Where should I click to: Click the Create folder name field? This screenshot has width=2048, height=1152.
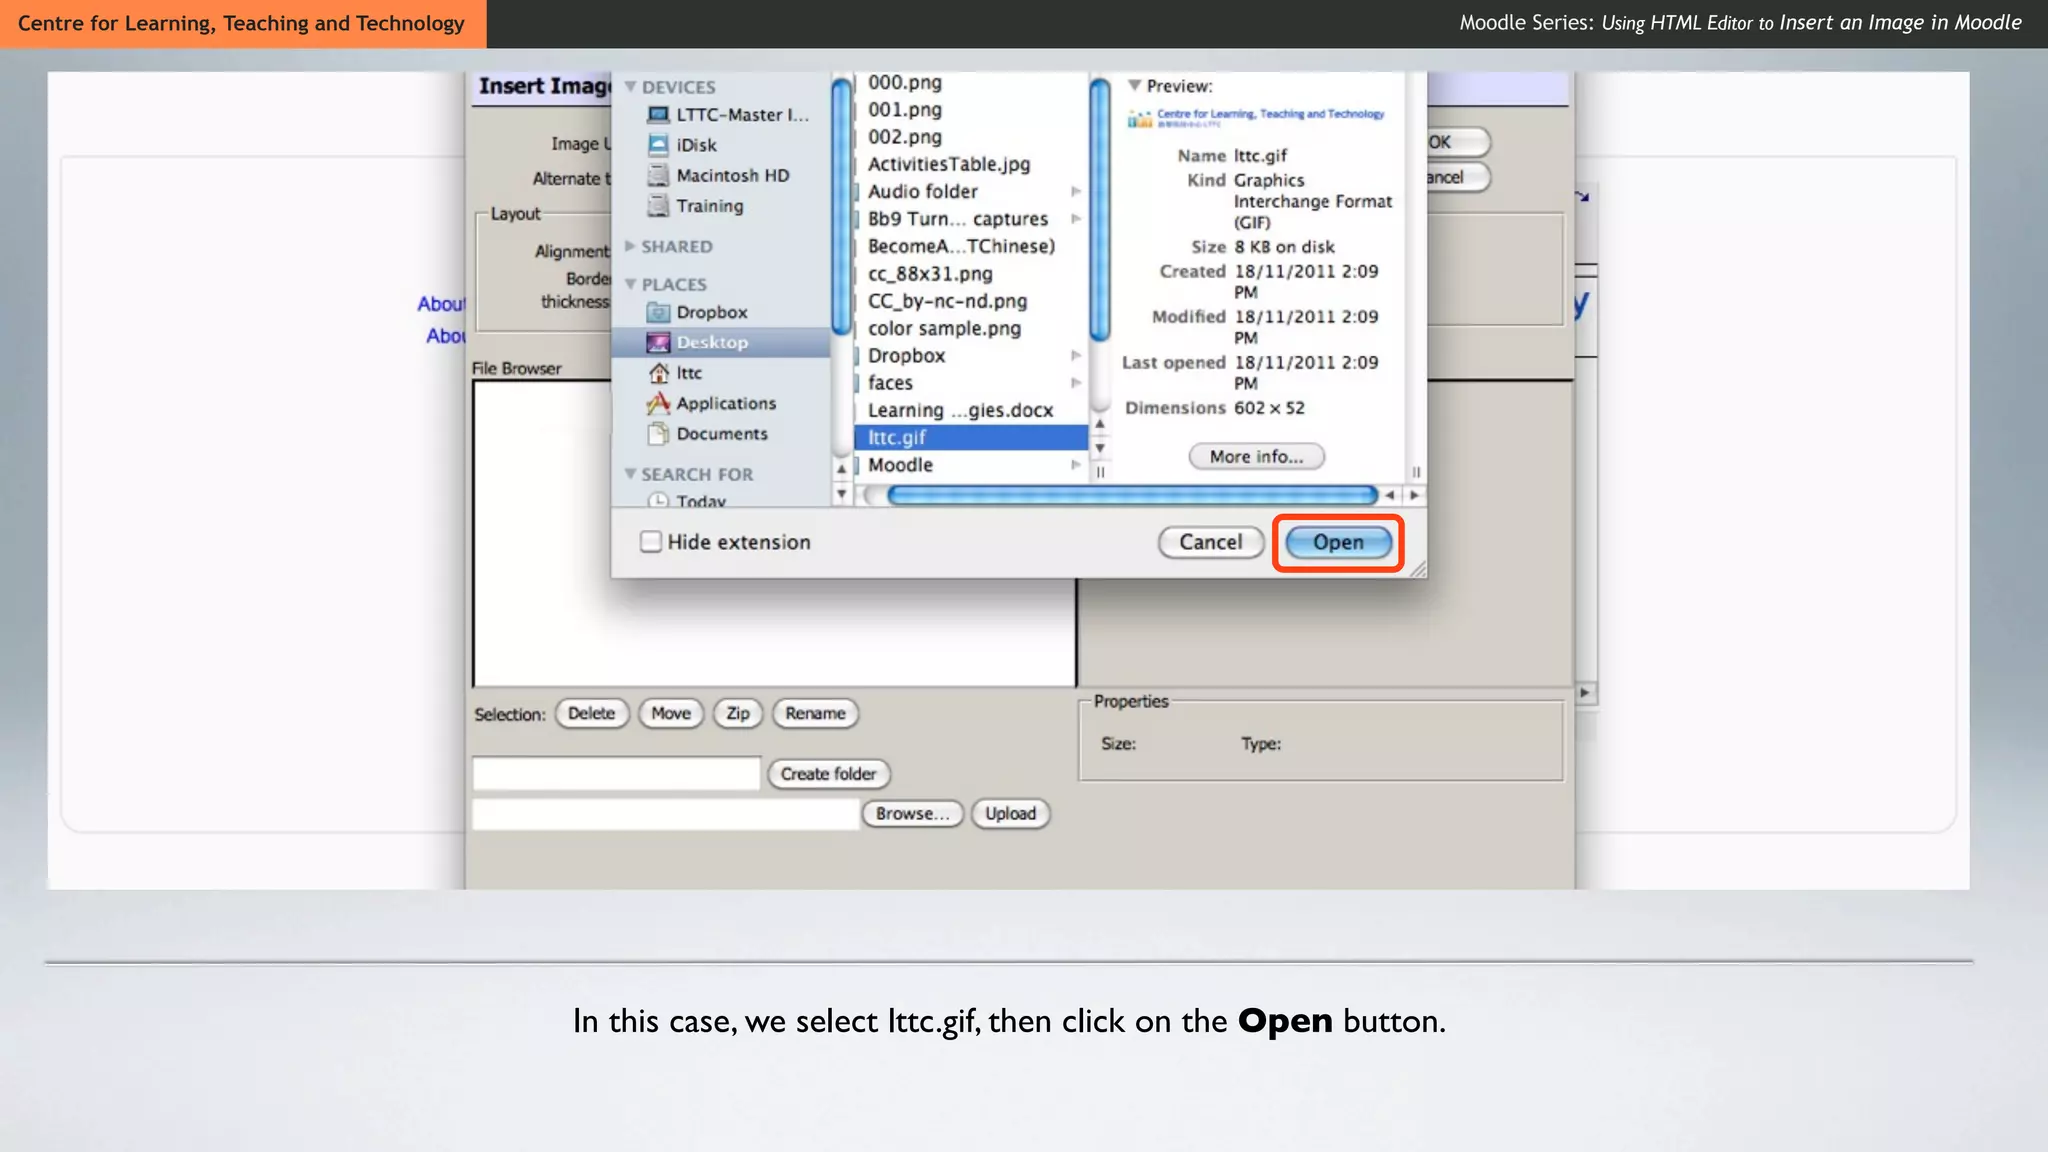coord(616,774)
